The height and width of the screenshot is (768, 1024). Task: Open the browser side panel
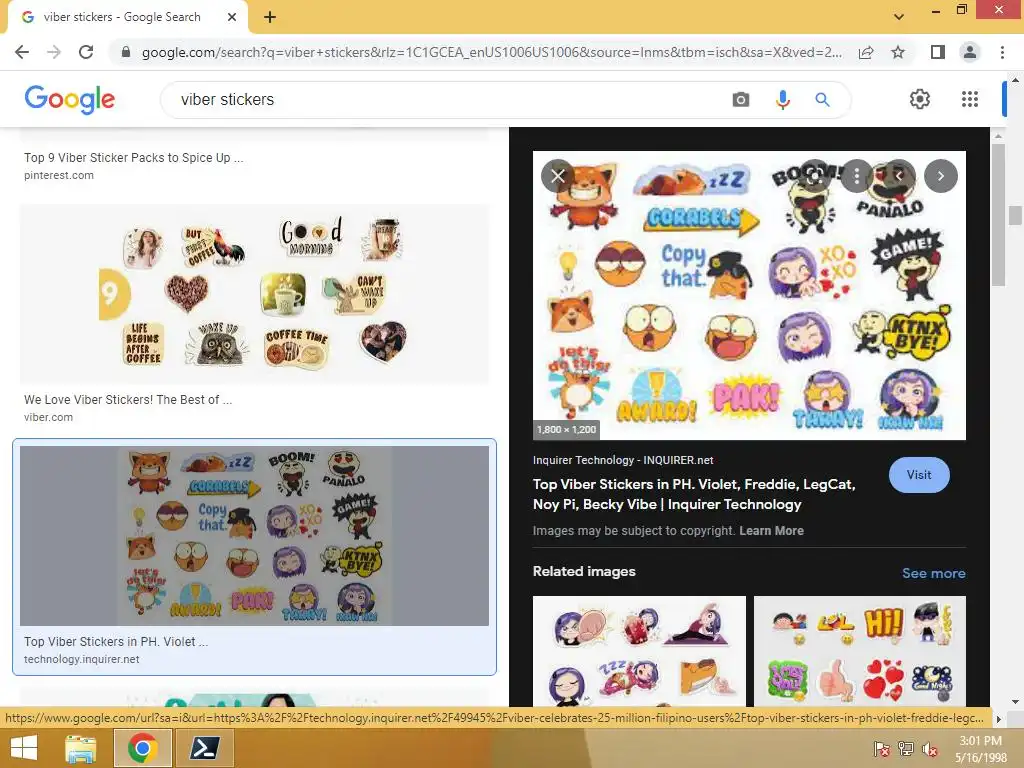pos(937,52)
